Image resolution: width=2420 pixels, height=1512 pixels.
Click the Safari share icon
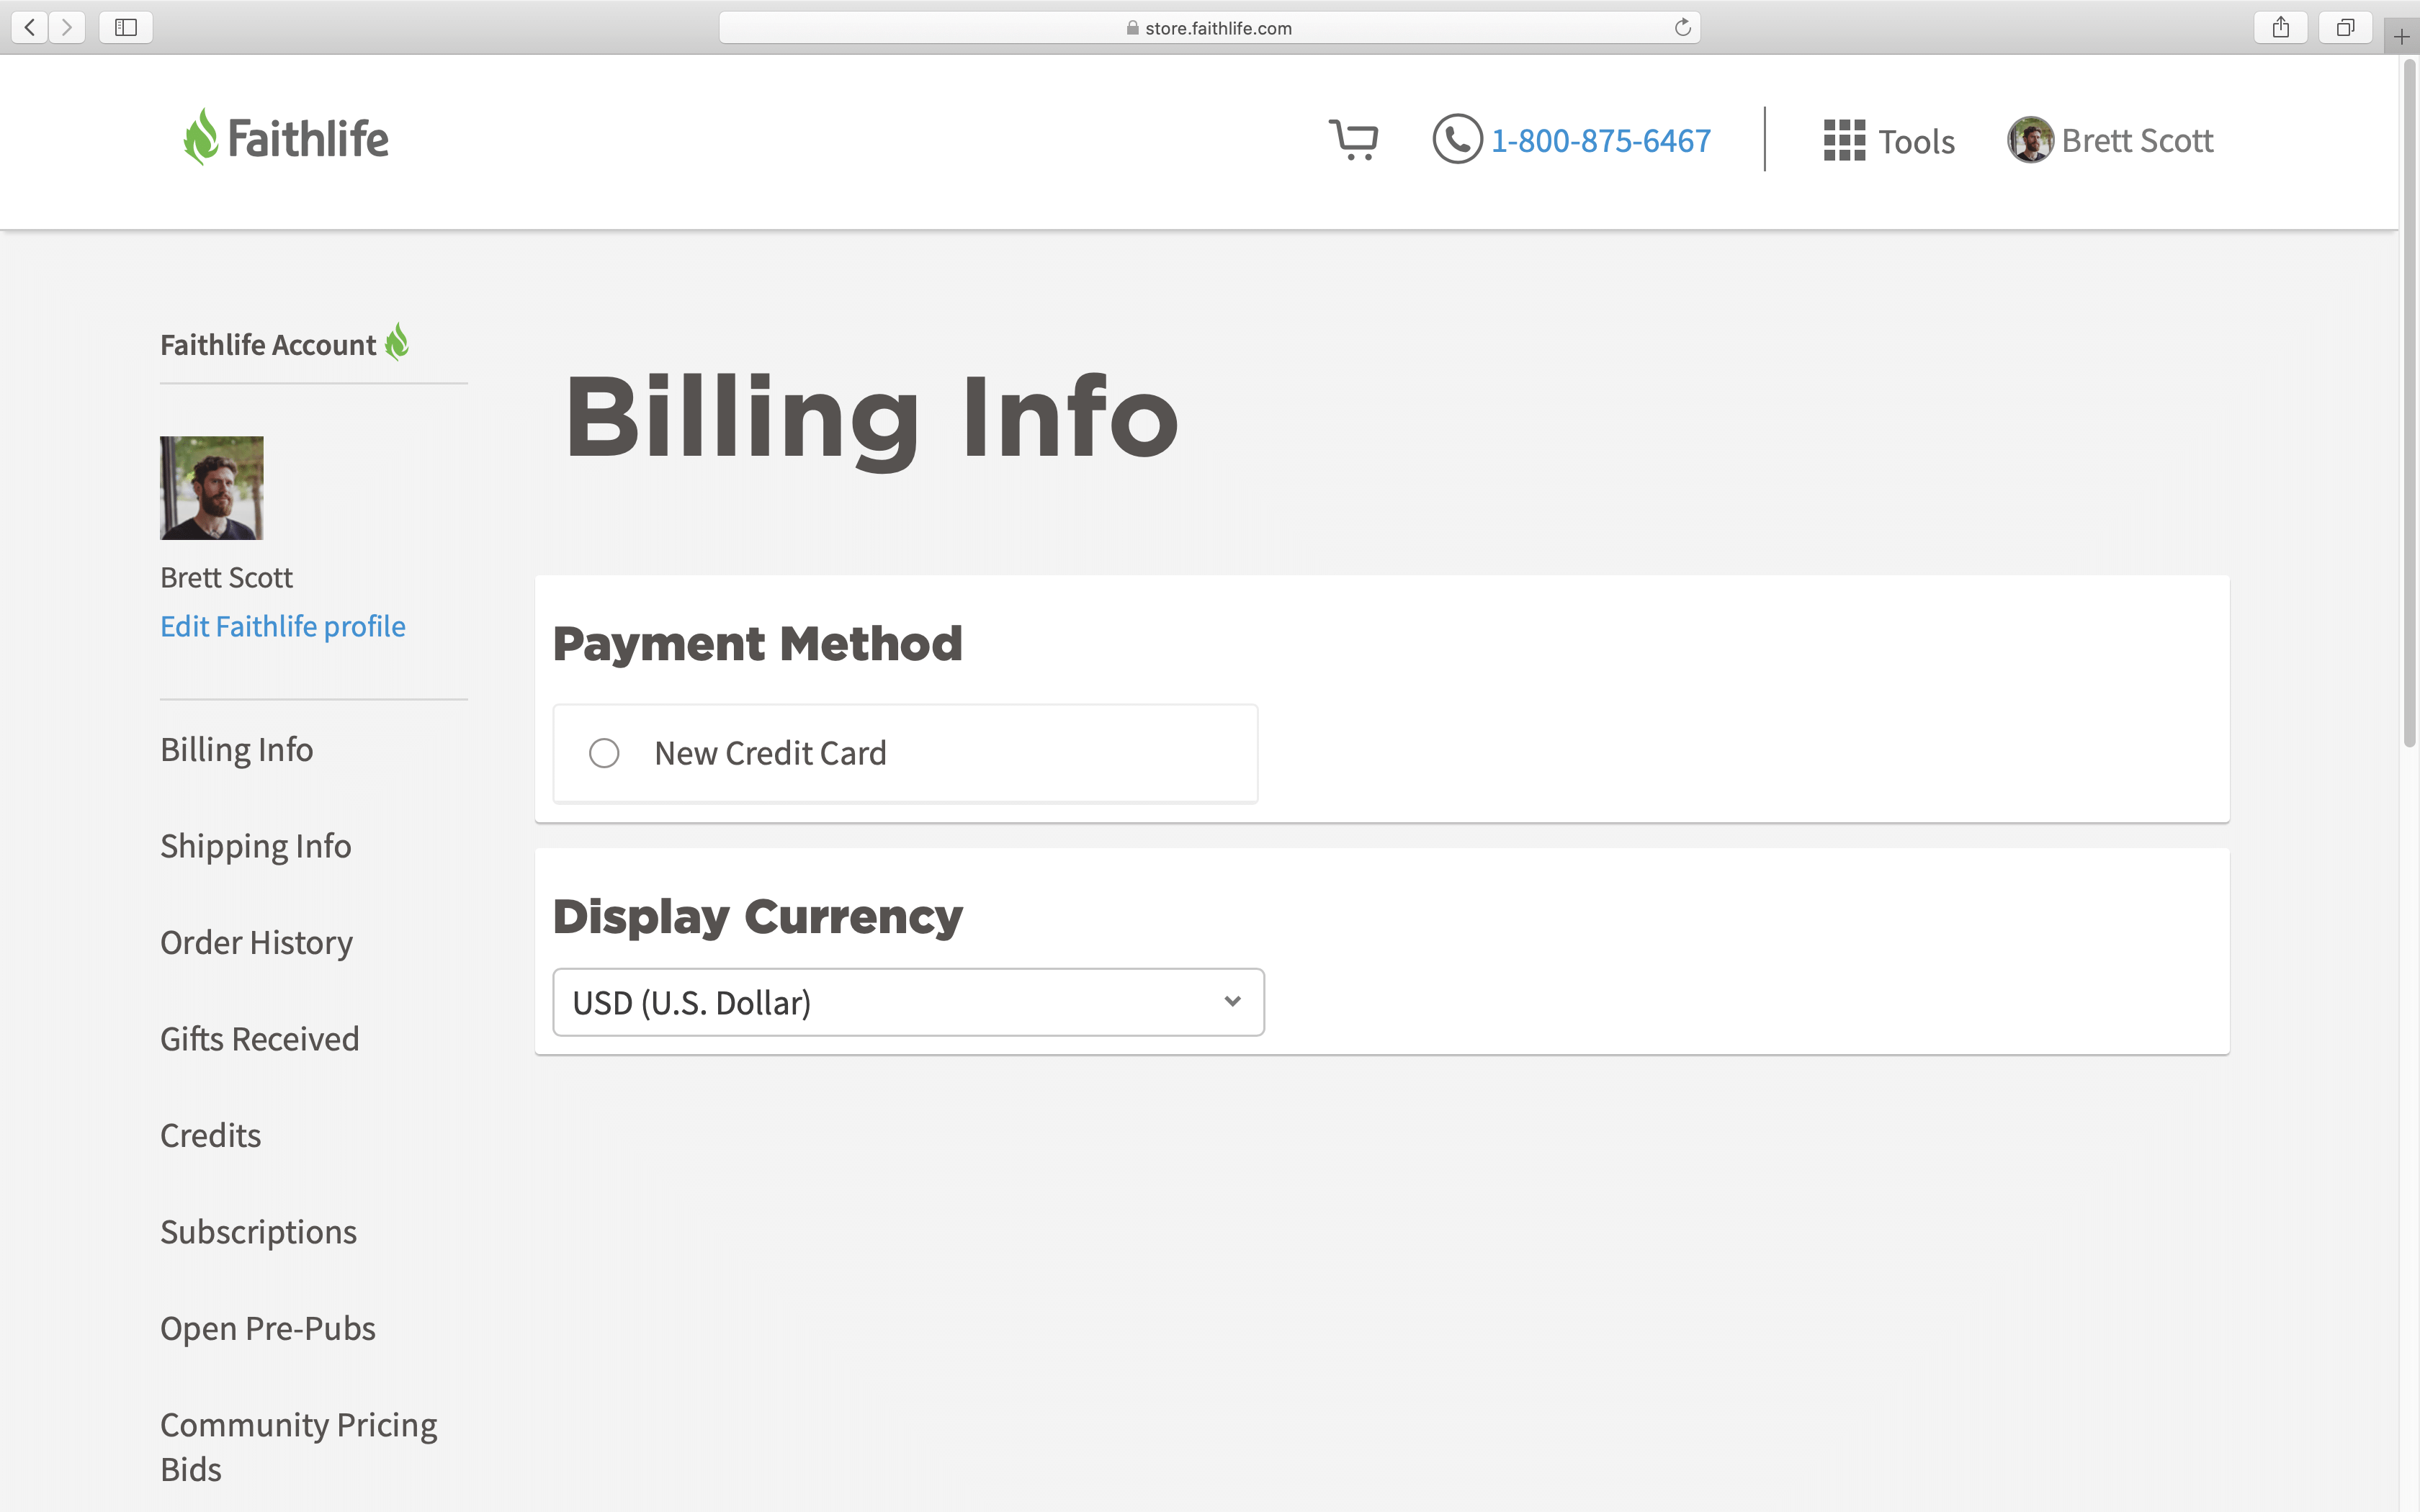2280,27
